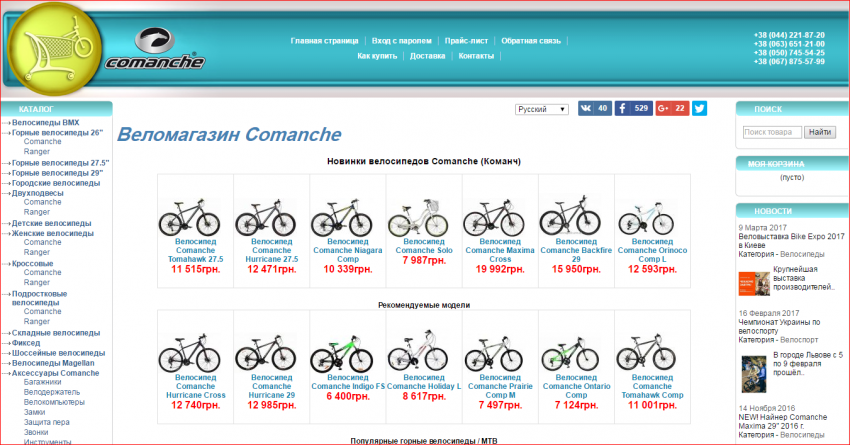Open Как купить menu item
The image size is (850, 445).
coord(377,56)
